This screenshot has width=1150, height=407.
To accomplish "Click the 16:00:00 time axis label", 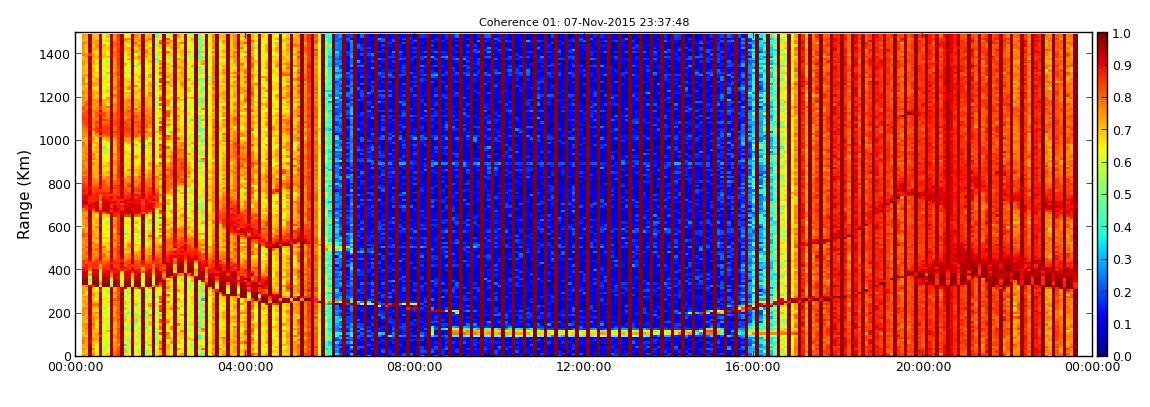I will [755, 367].
